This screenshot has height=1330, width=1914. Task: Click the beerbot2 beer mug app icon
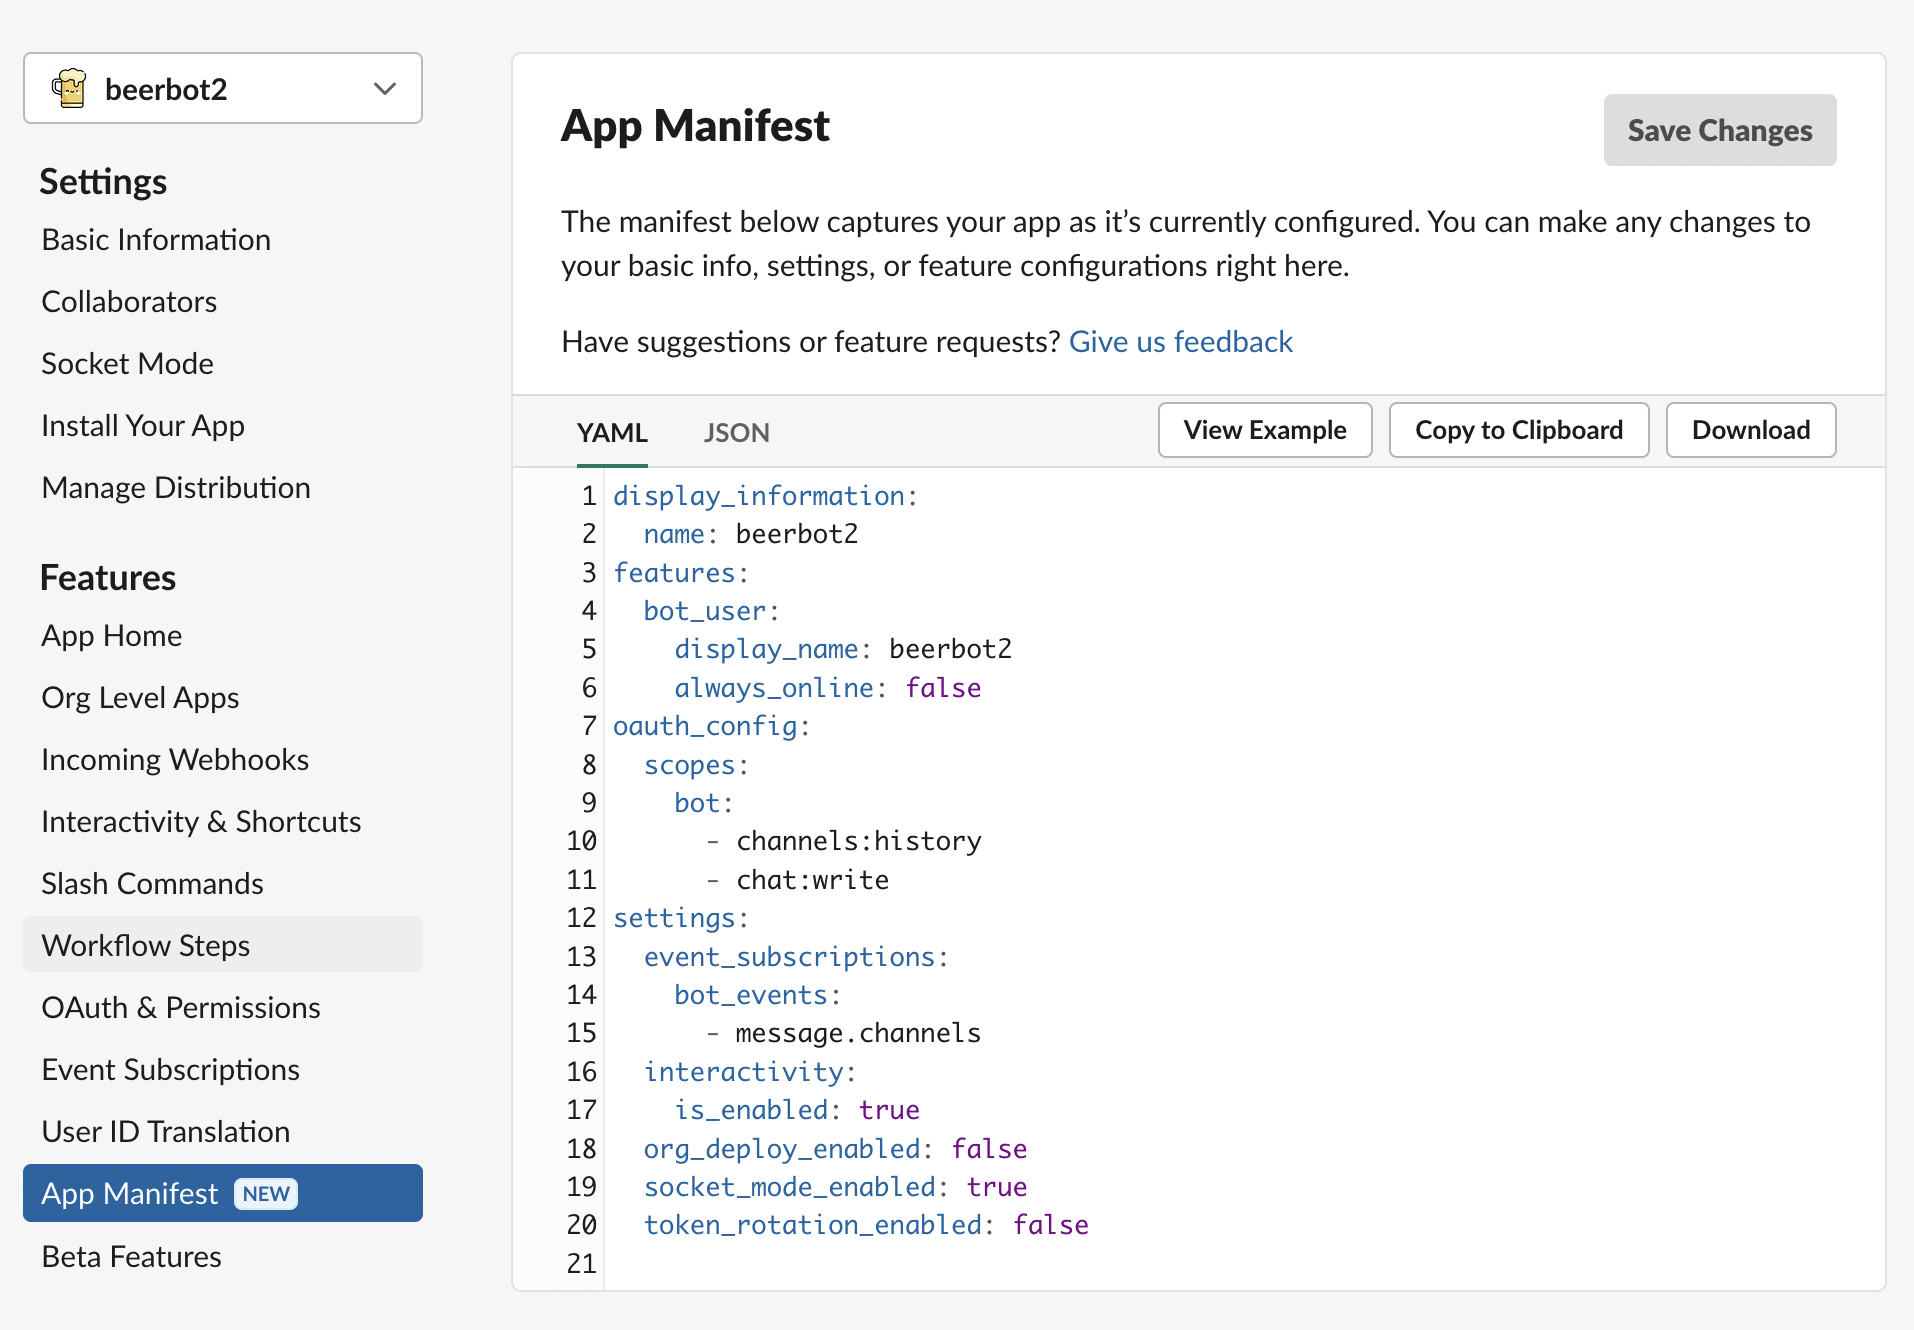(70, 89)
